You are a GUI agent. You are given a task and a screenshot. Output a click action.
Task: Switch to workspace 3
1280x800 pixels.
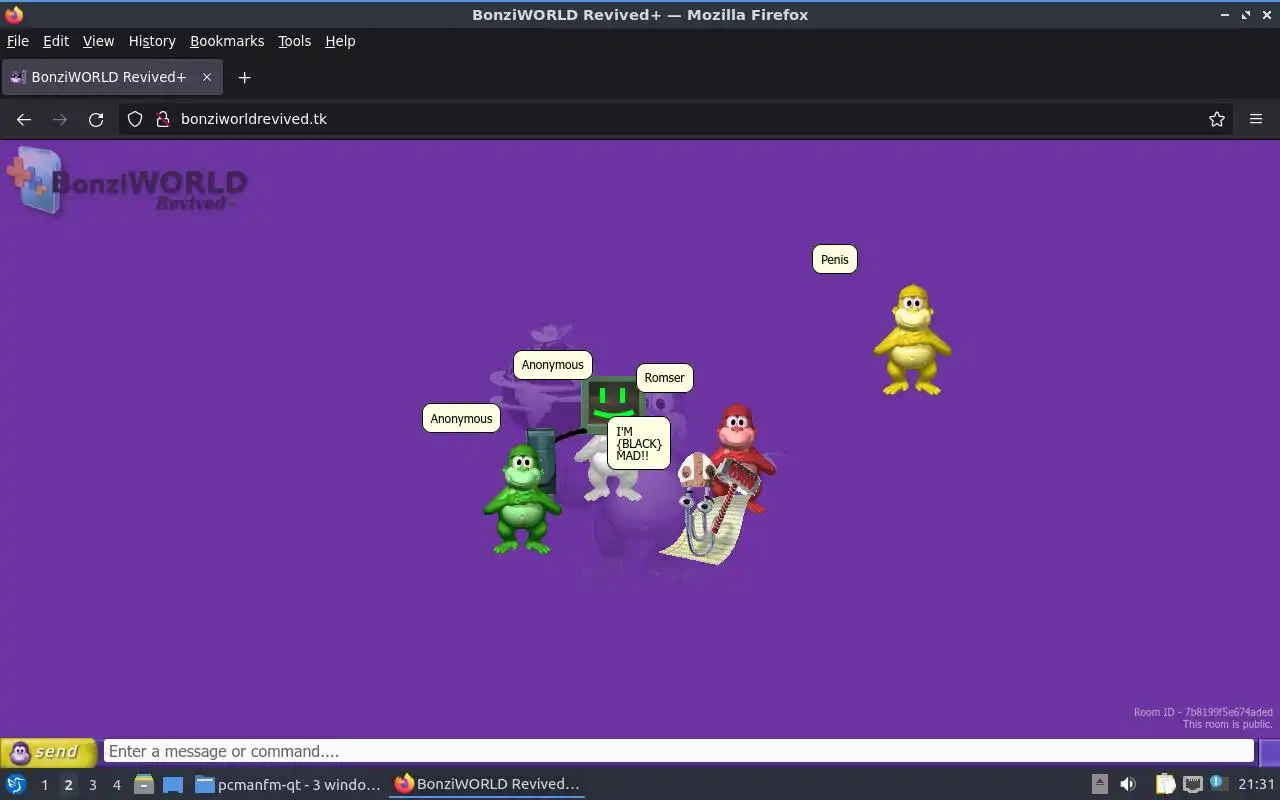tap(92, 785)
